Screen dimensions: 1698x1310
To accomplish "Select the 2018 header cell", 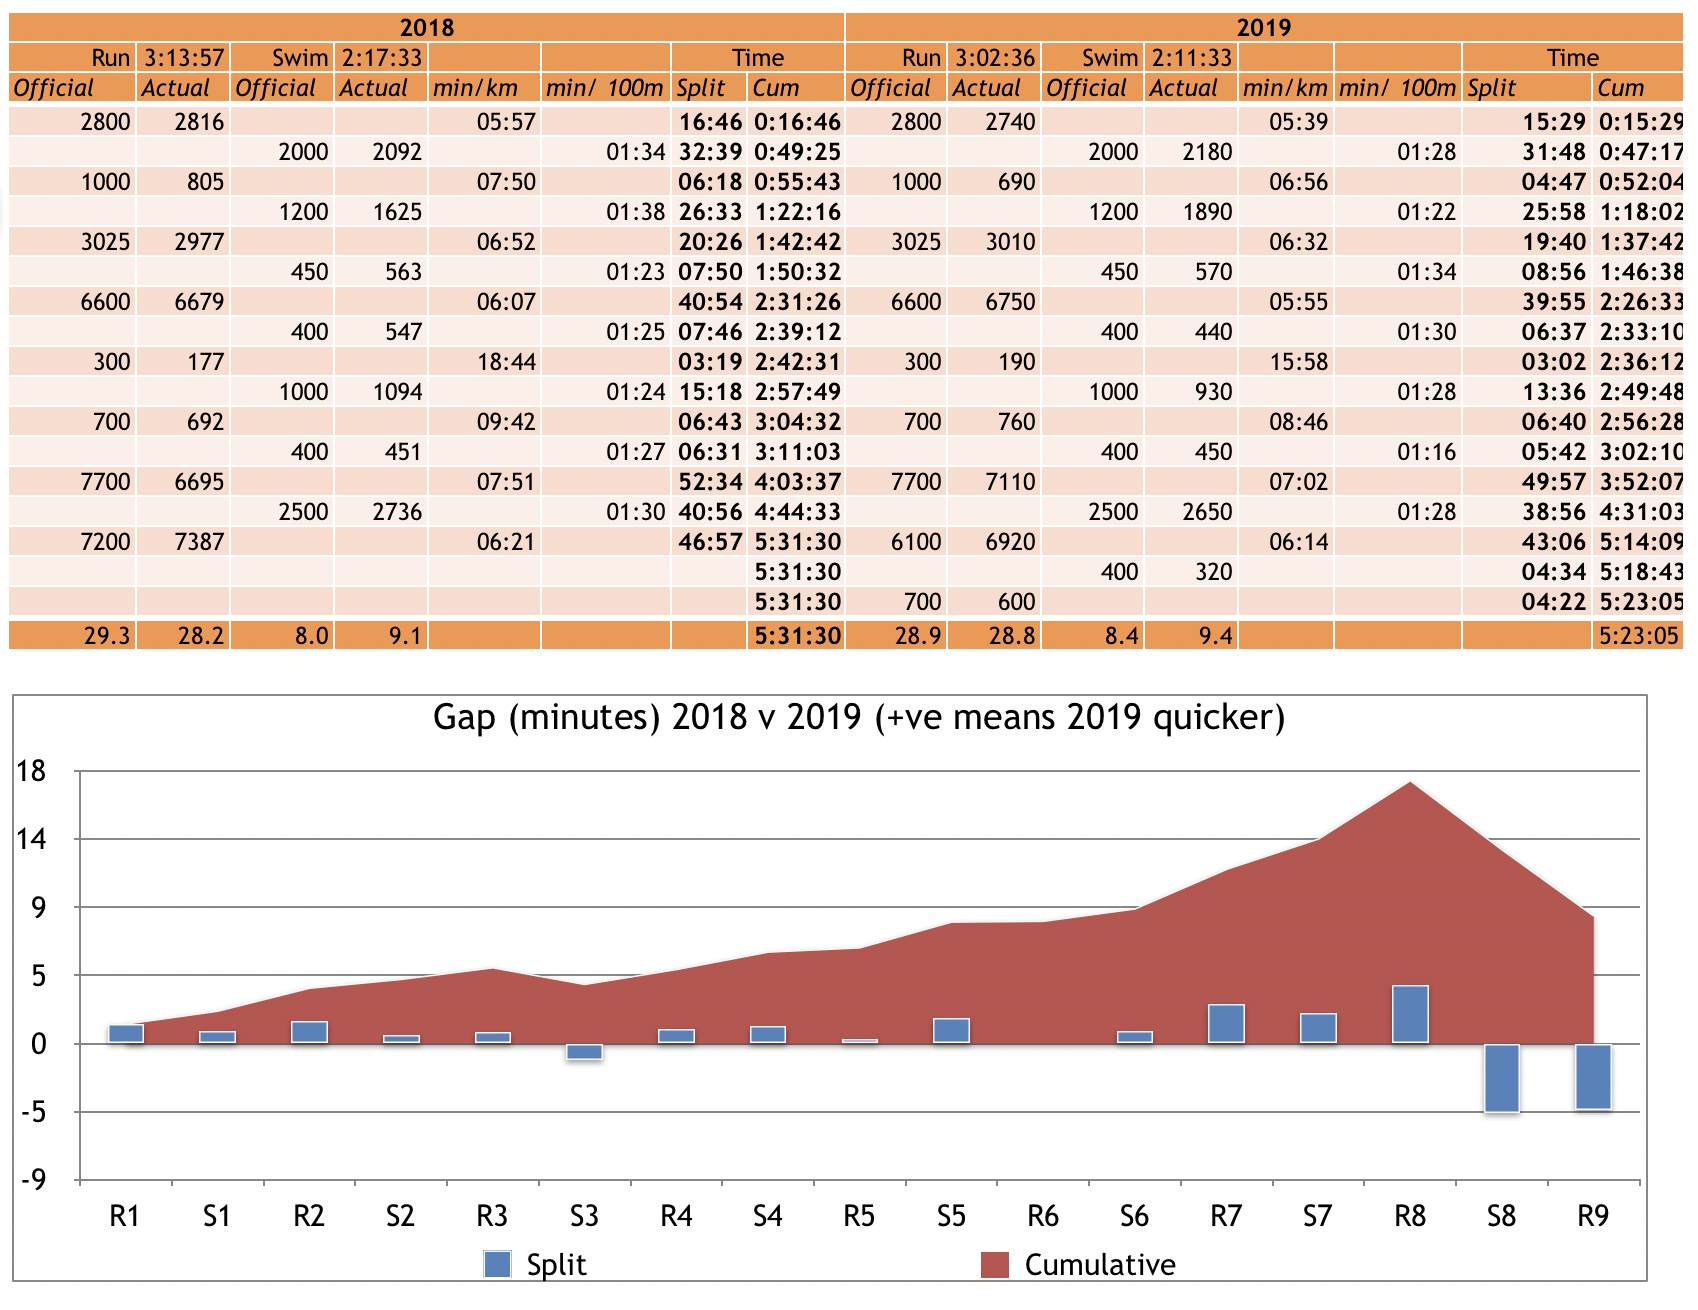I will (427, 27).
